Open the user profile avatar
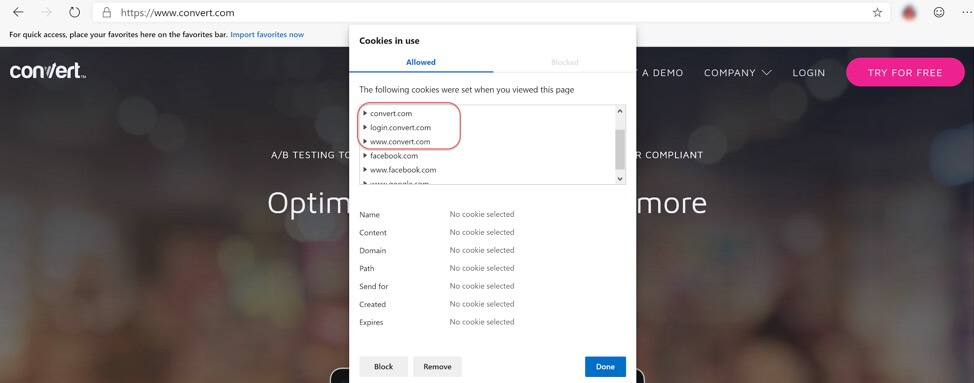Viewport: 974px width, 383px height. 909,12
